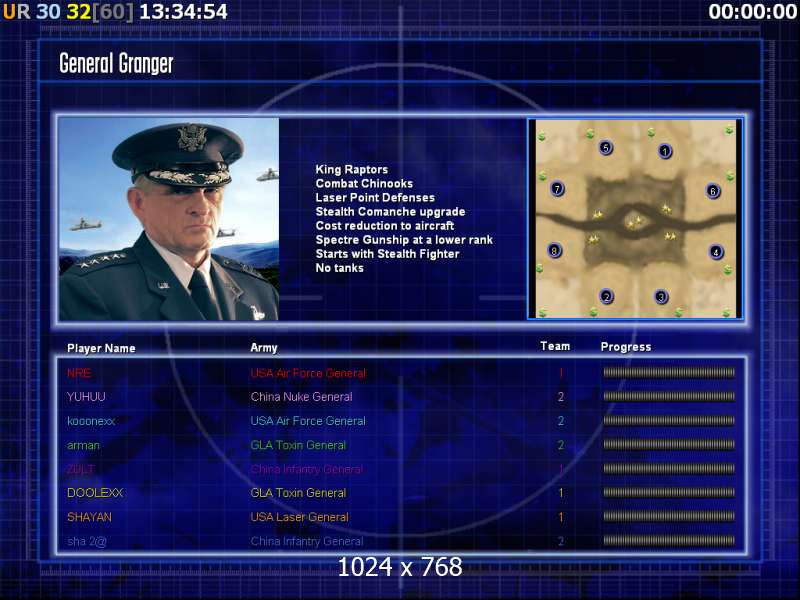This screenshot has height=600, width=800.
Task: Click DOOLEXX's GLA Toxin General army
Action: (298, 493)
